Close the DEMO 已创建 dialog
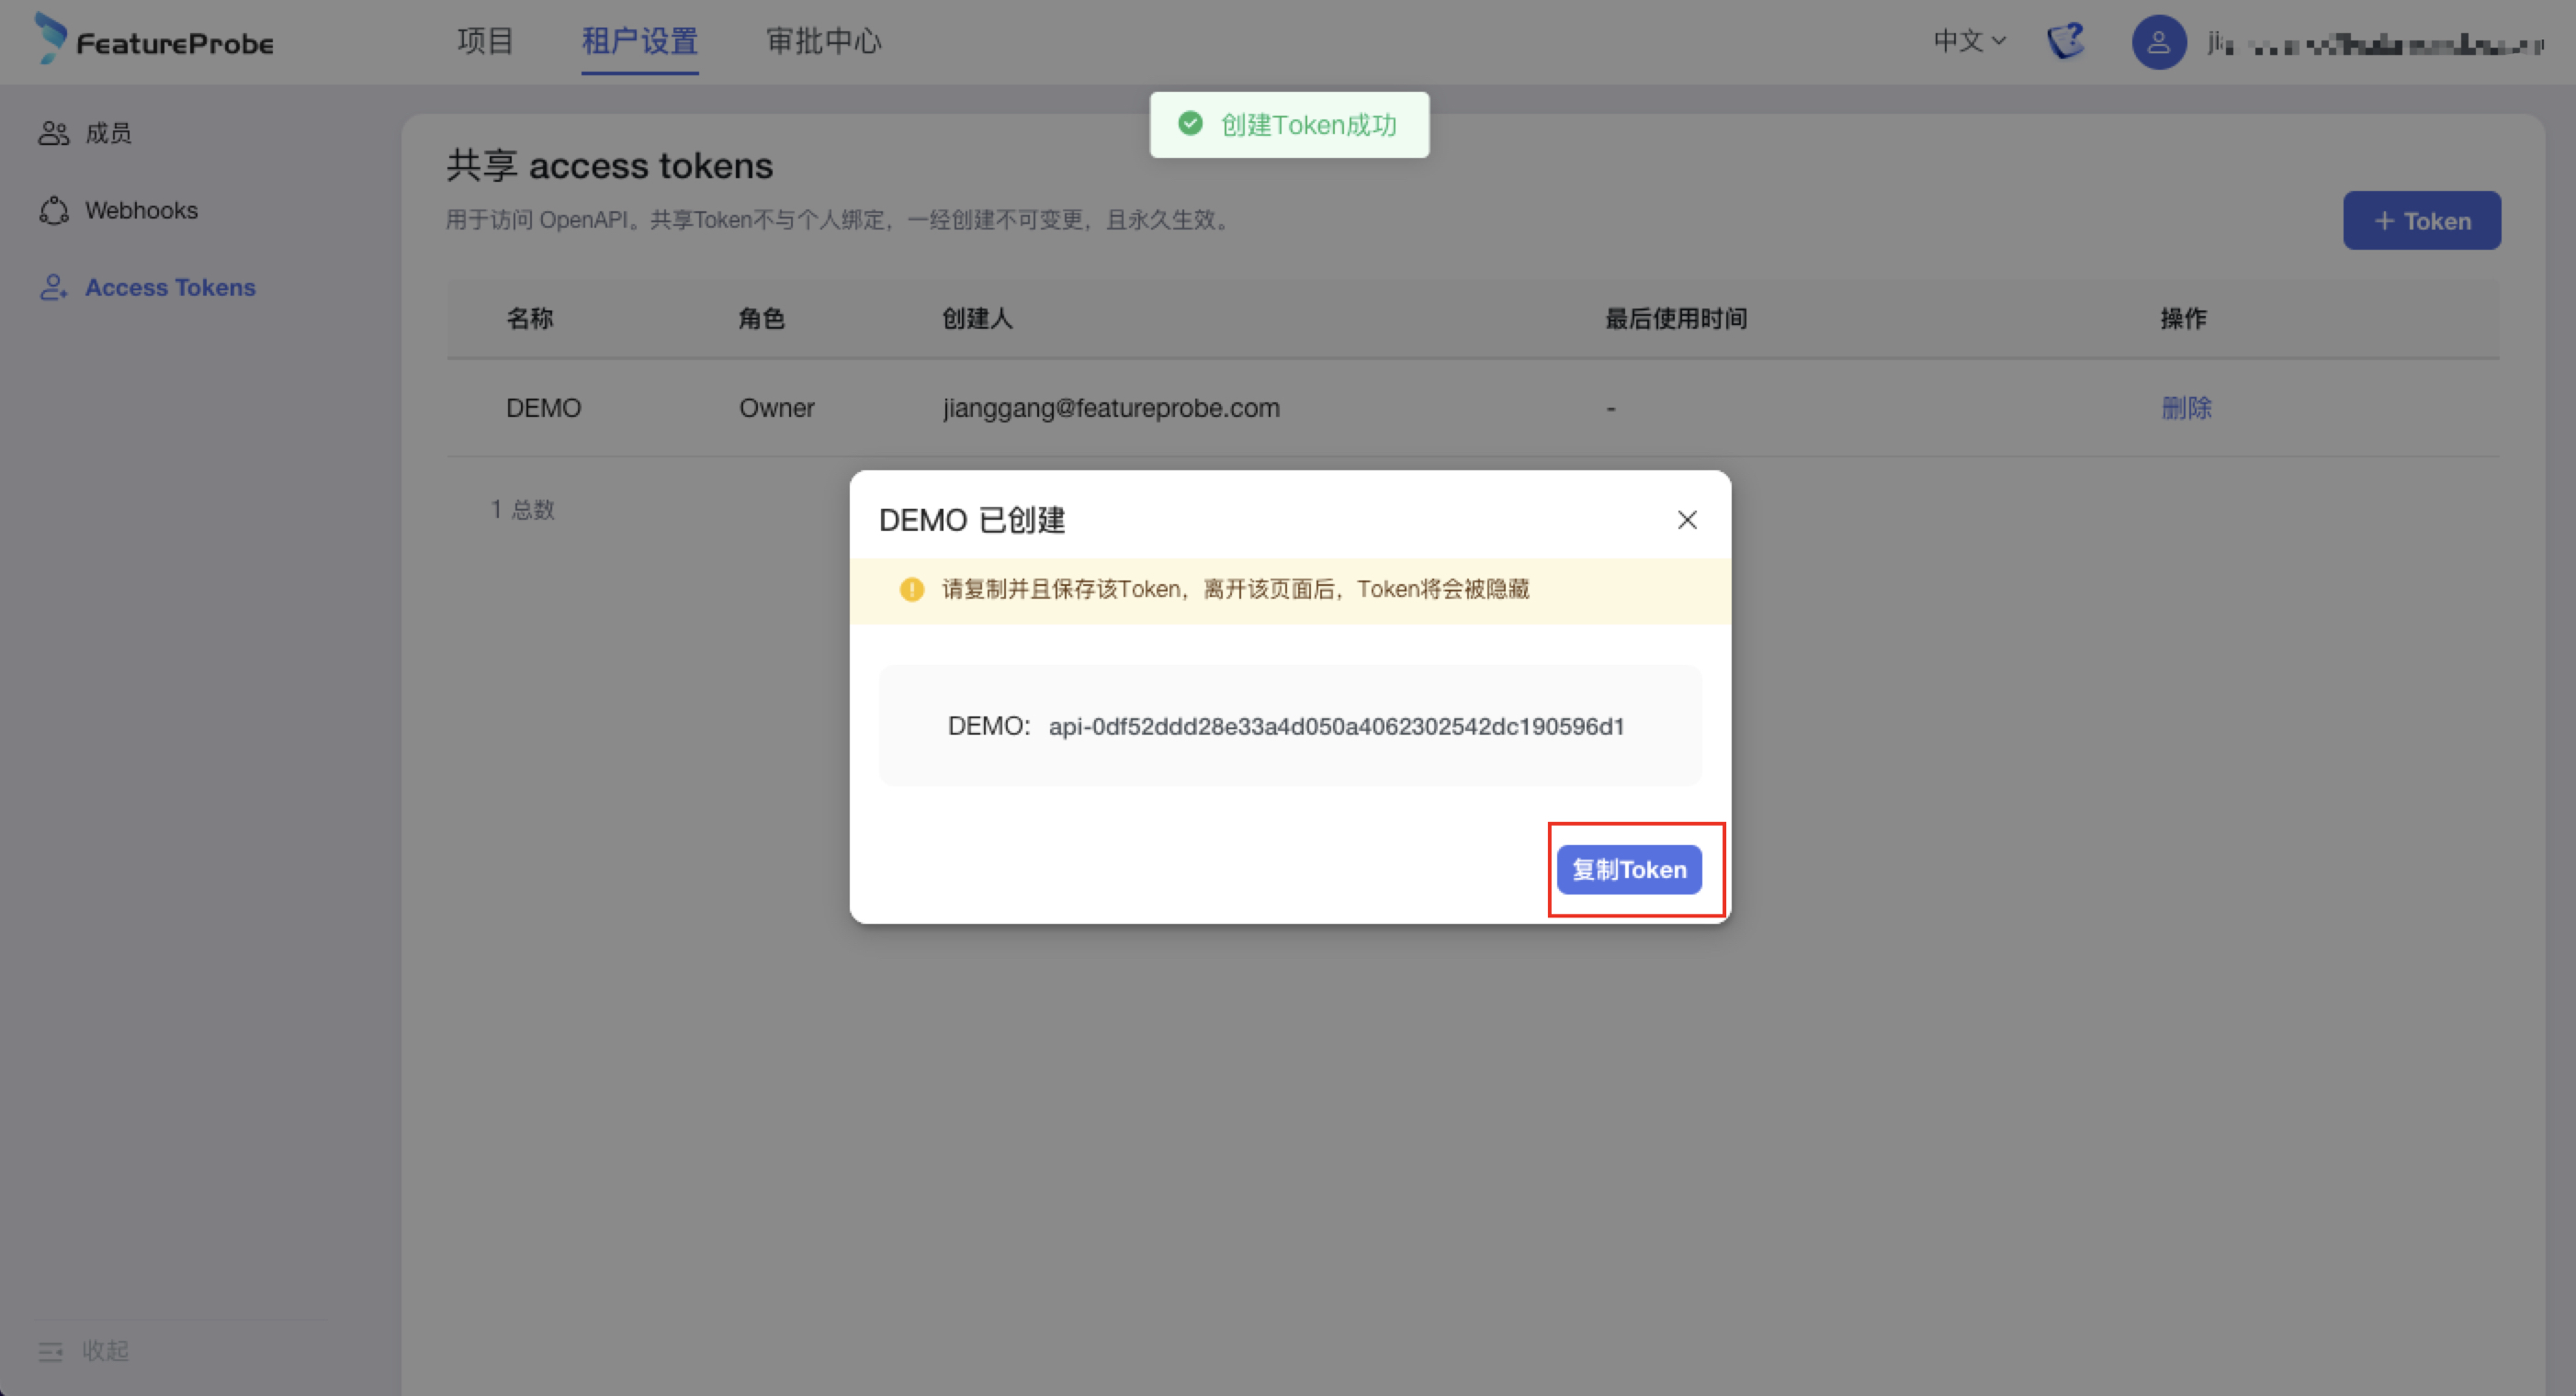 tap(1687, 520)
